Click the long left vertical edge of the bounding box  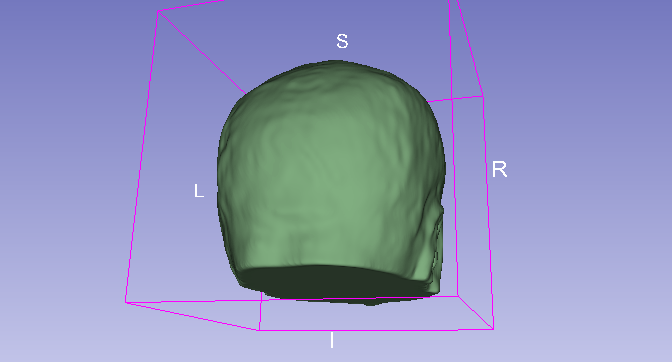tap(142, 157)
